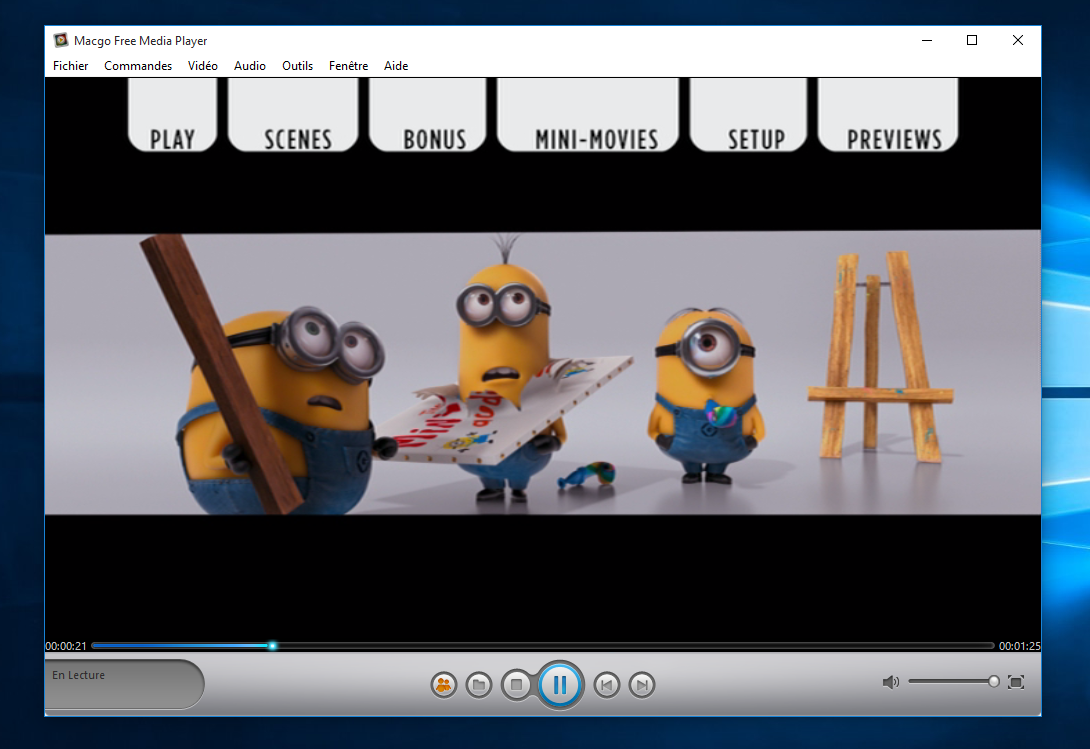Pause playback with the pause button

(x=560, y=685)
